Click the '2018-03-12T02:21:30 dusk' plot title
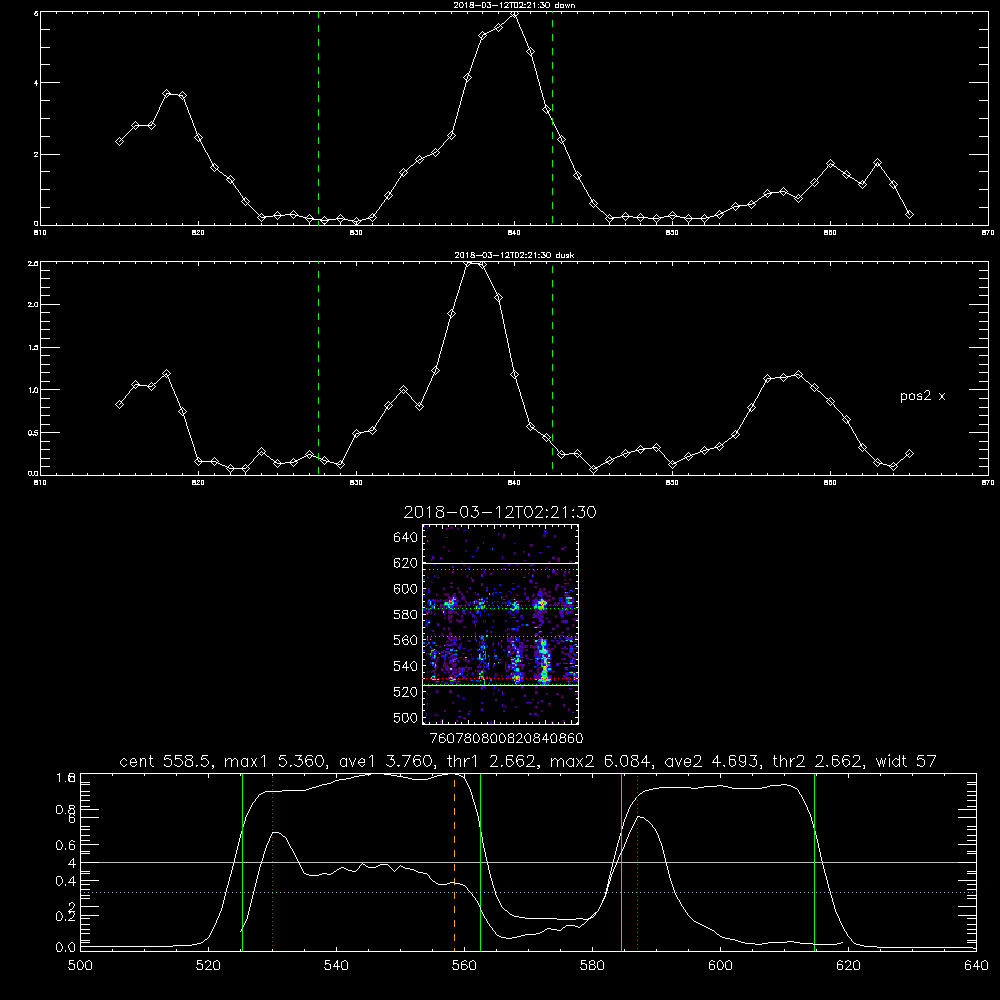Image resolution: width=1000 pixels, height=1000 pixels. click(x=514, y=255)
